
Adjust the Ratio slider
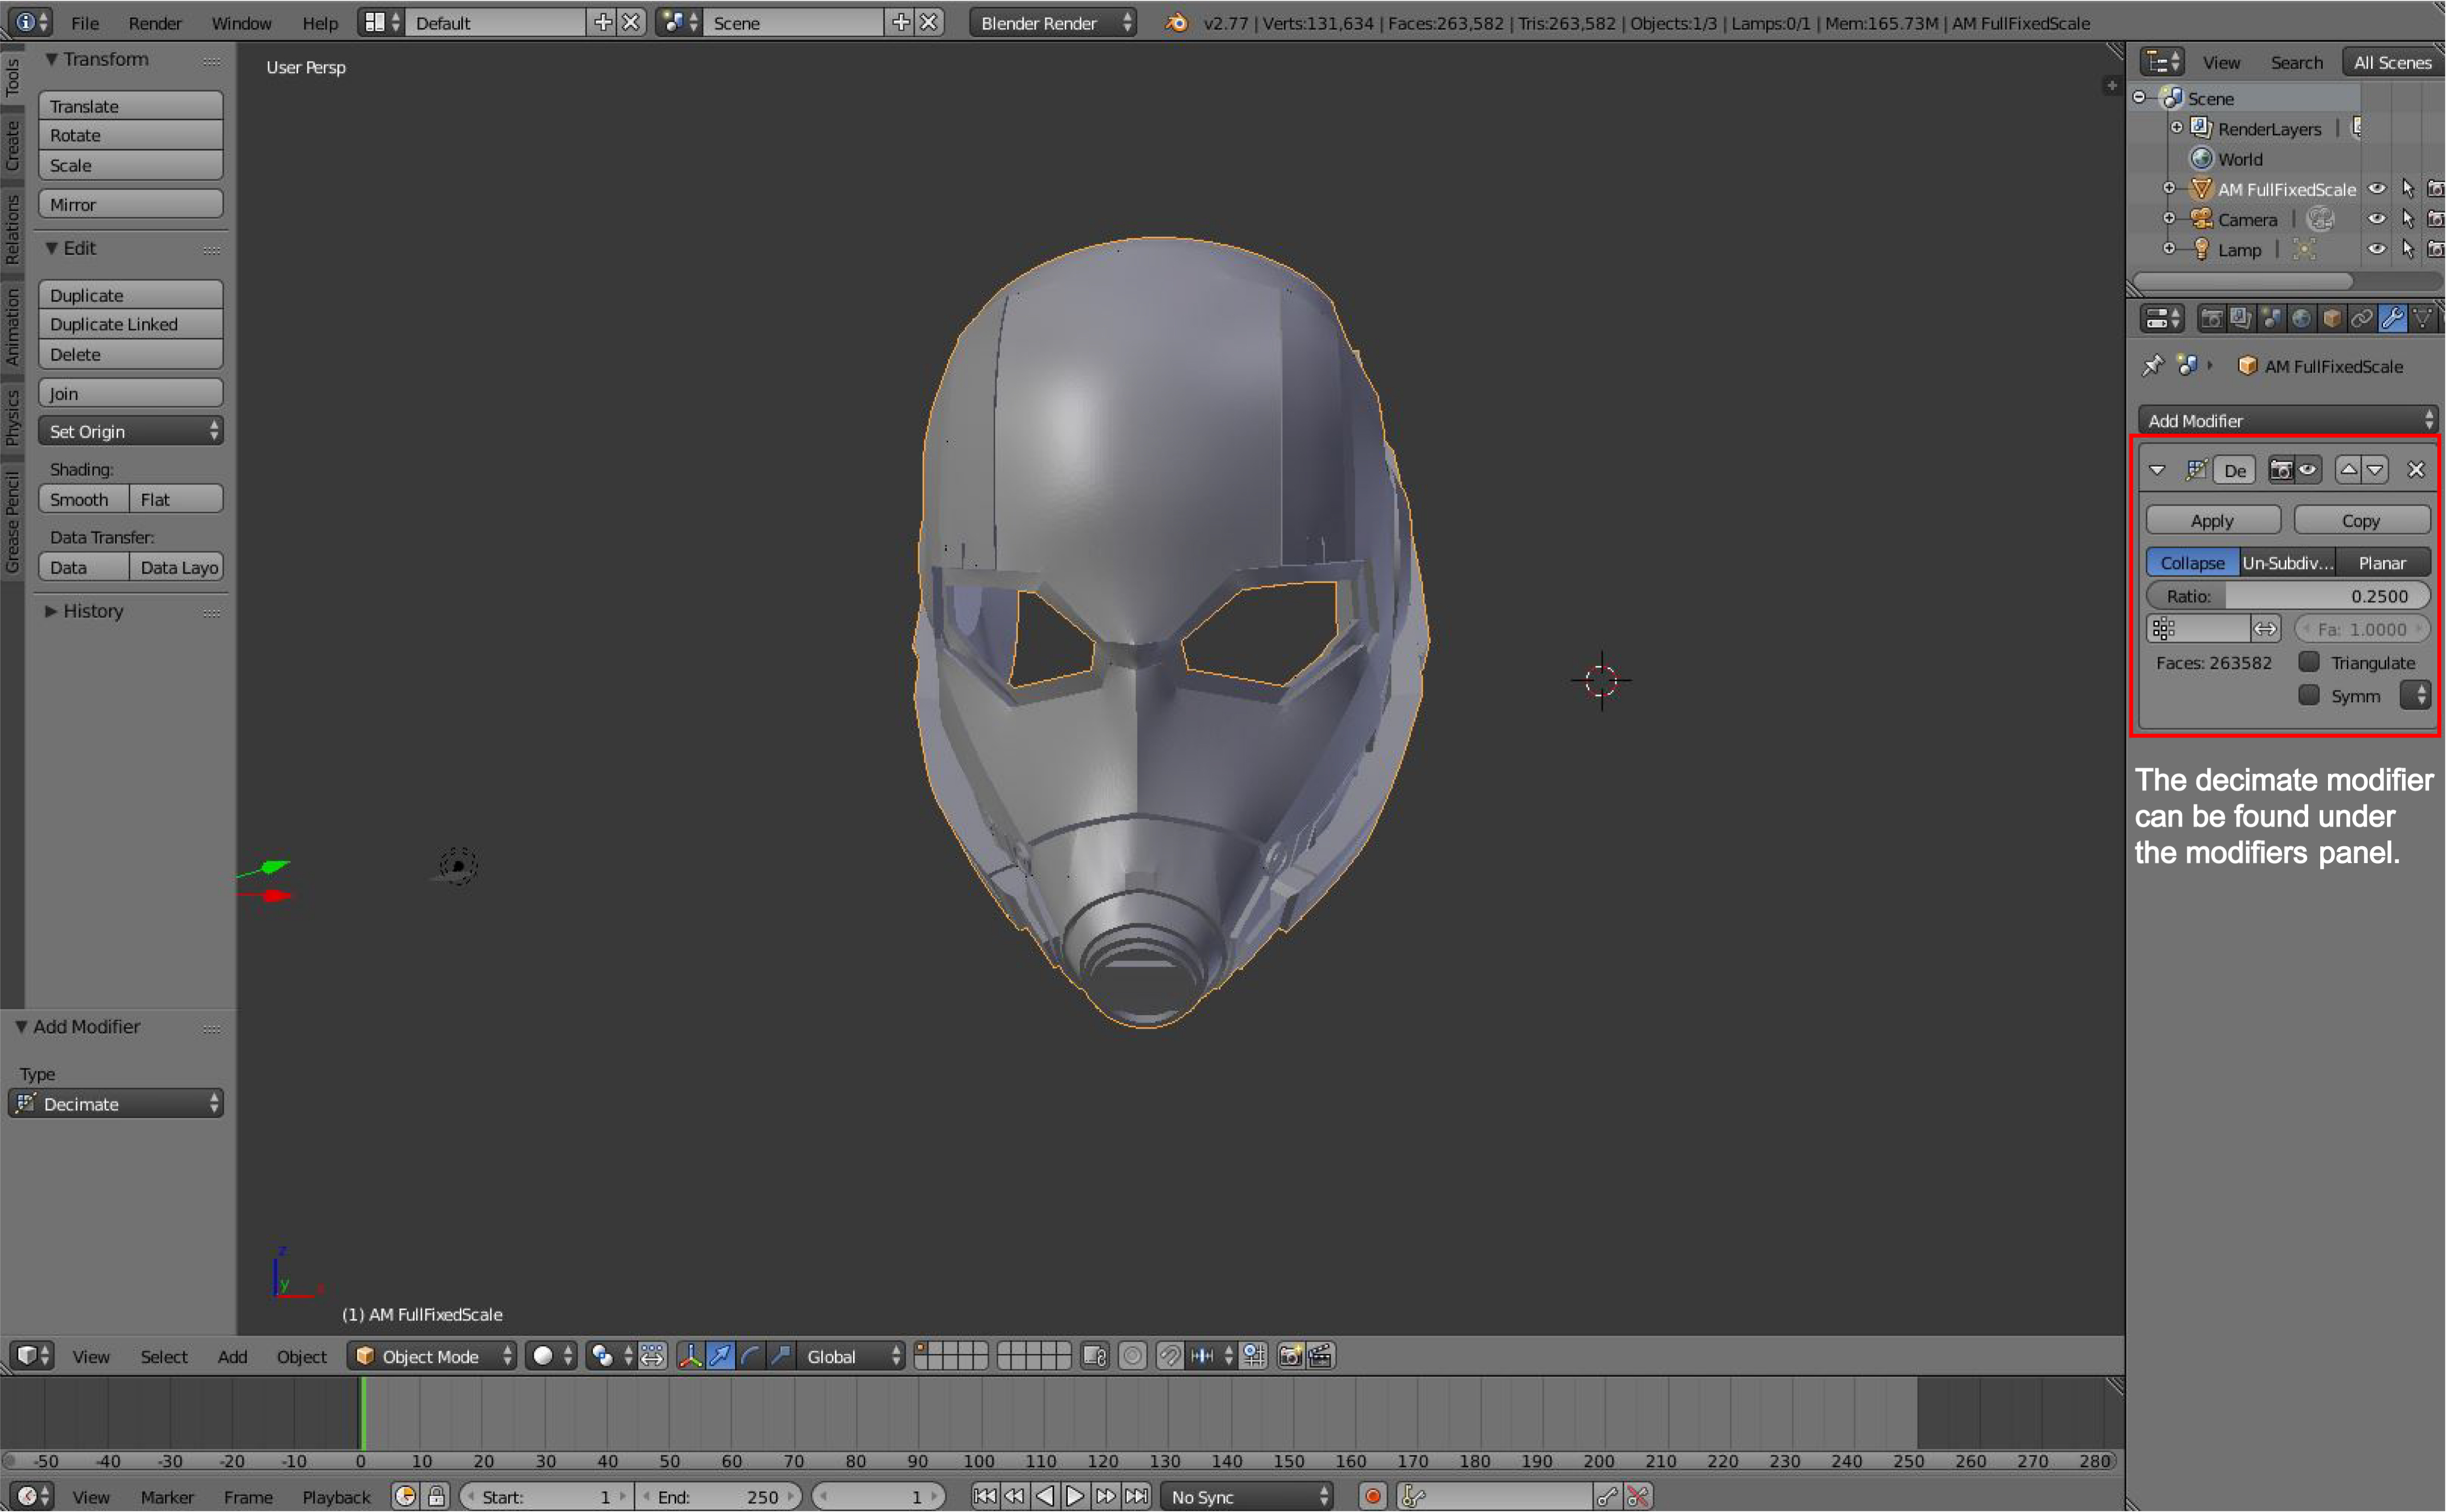pos(2288,596)
